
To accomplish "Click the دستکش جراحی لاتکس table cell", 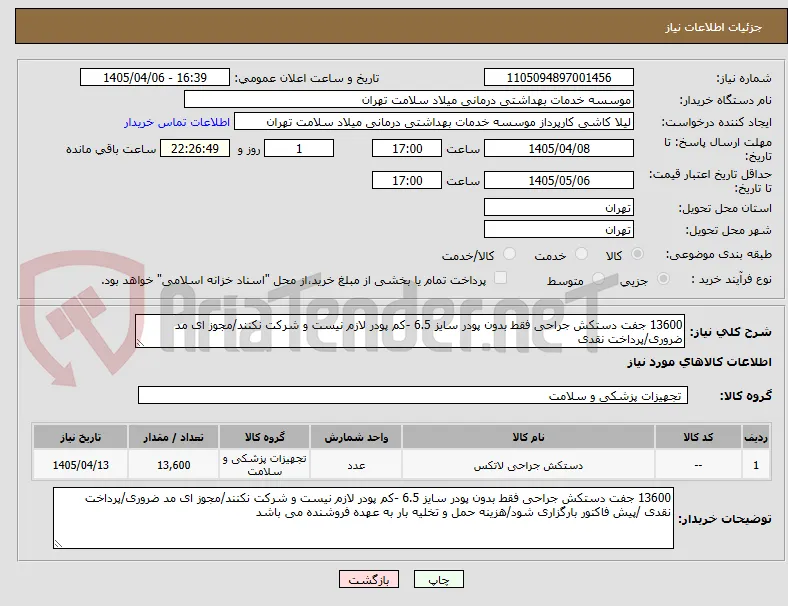I will pyautogui.click(x=528, y=465).
